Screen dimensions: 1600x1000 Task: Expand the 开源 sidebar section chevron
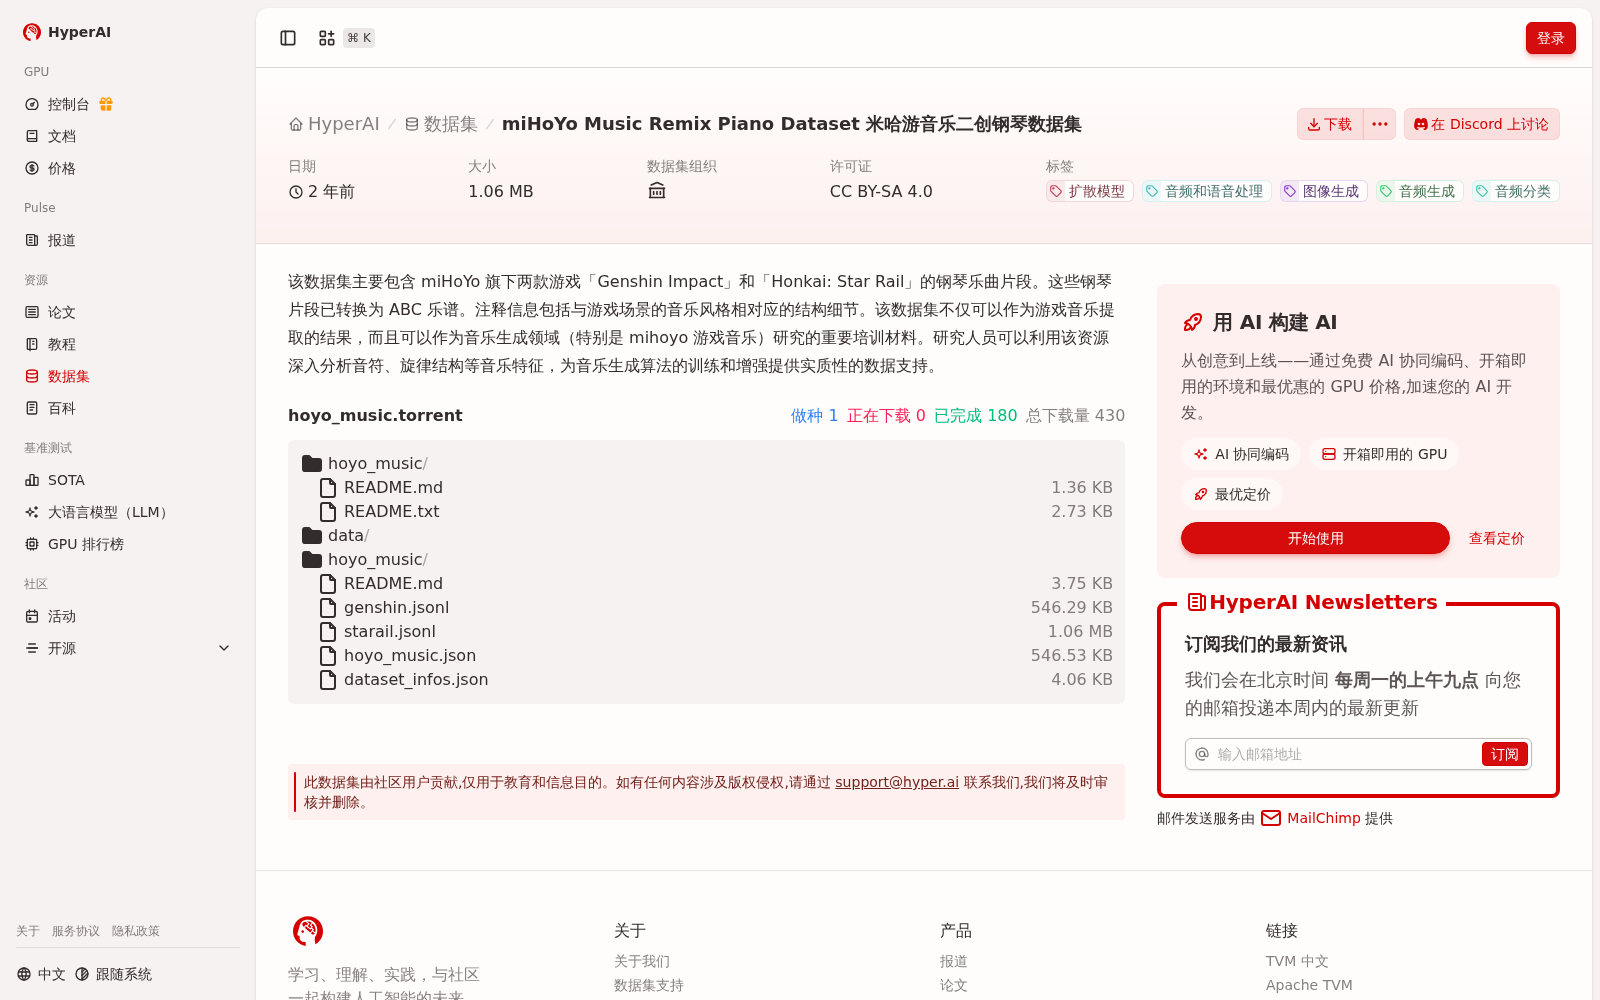click(x=224, y=648)
